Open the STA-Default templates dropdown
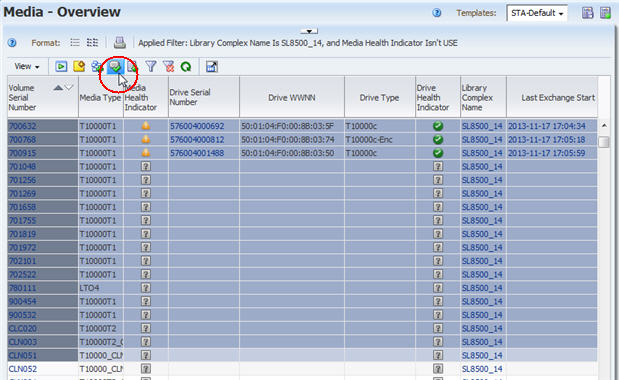This screenshot has width=619, height=380. coord(537,13)
